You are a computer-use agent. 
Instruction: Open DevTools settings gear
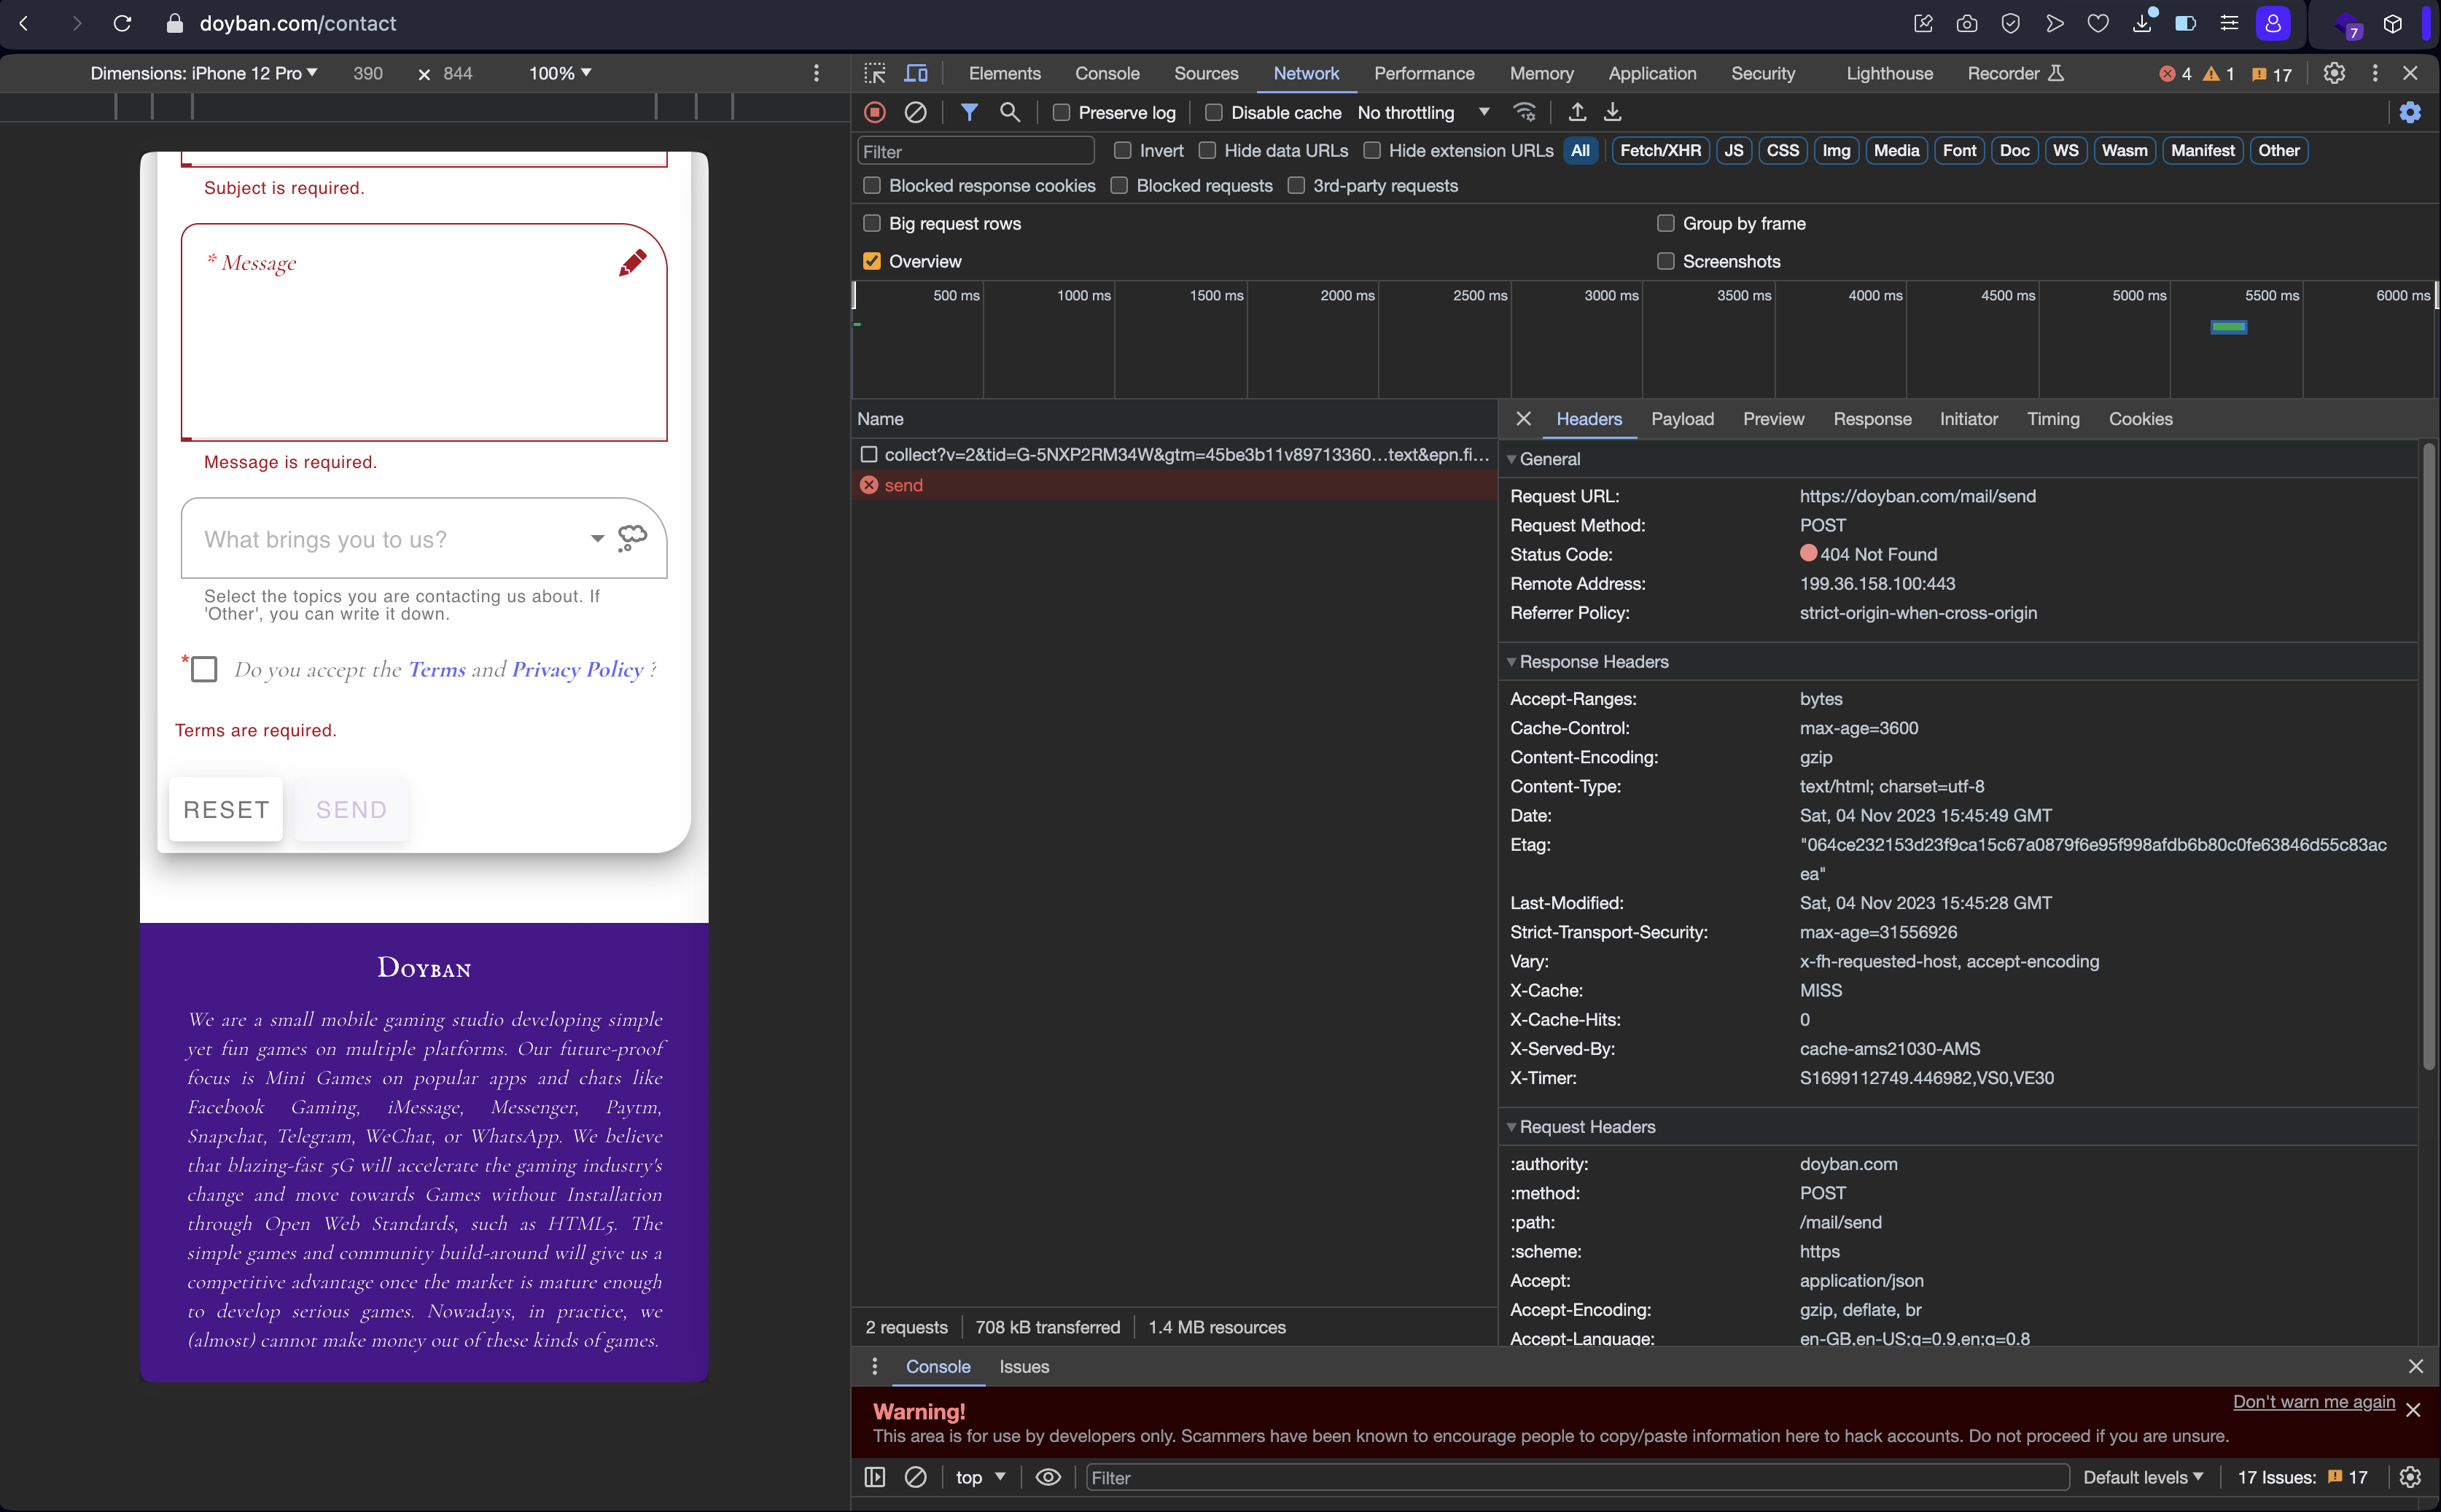pos(2334,73)
